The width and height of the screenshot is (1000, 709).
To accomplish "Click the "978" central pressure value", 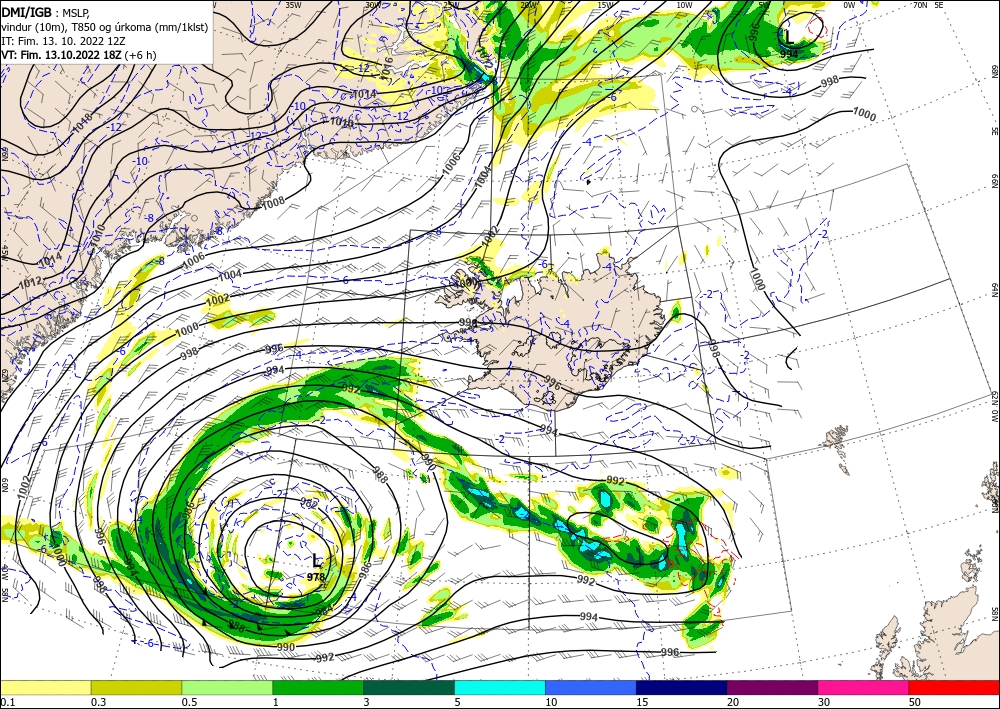I will click(316, 577).
